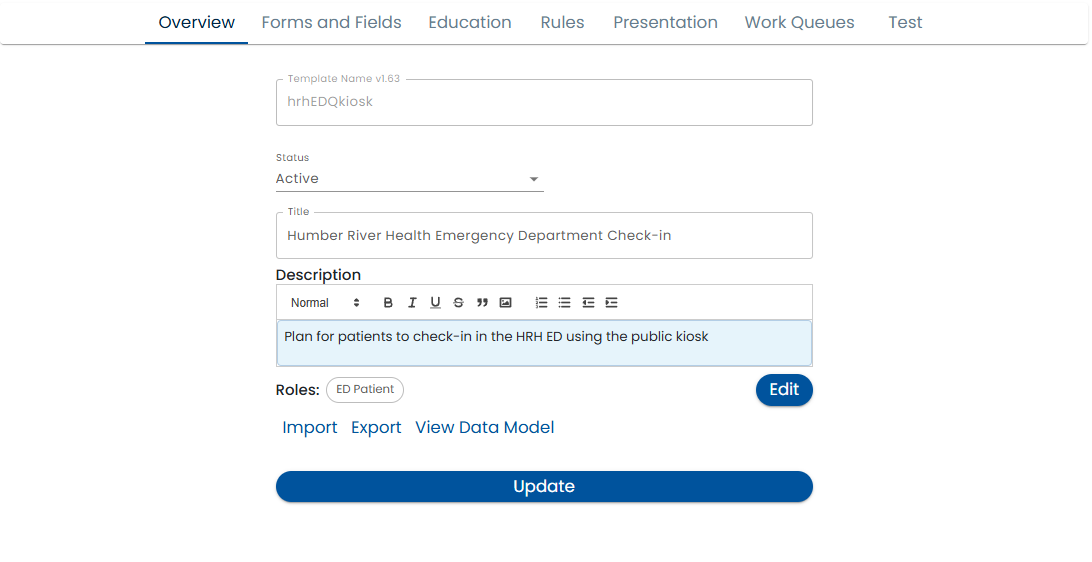
Task: Start a numbered list in description
Action: [541, 303]
